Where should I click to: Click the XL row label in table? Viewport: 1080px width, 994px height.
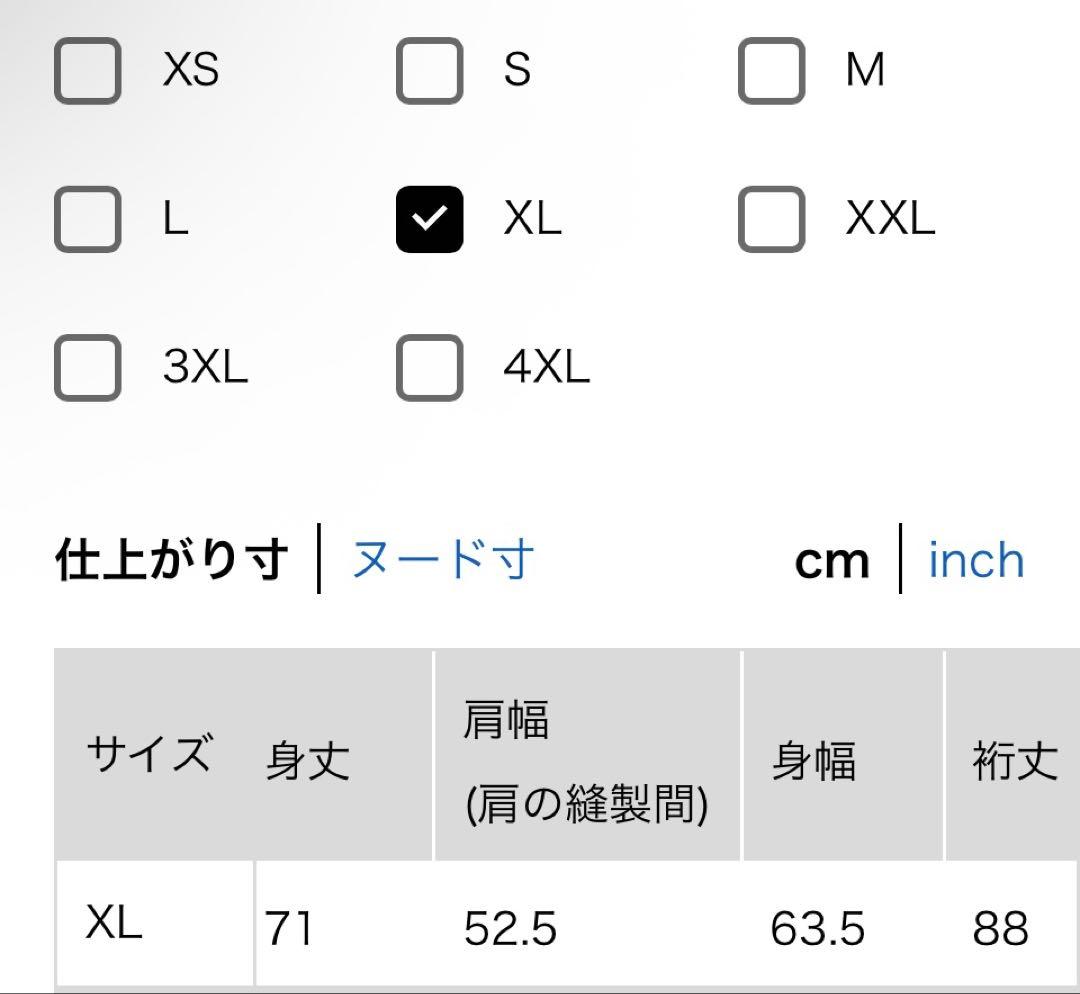(114, 922)
